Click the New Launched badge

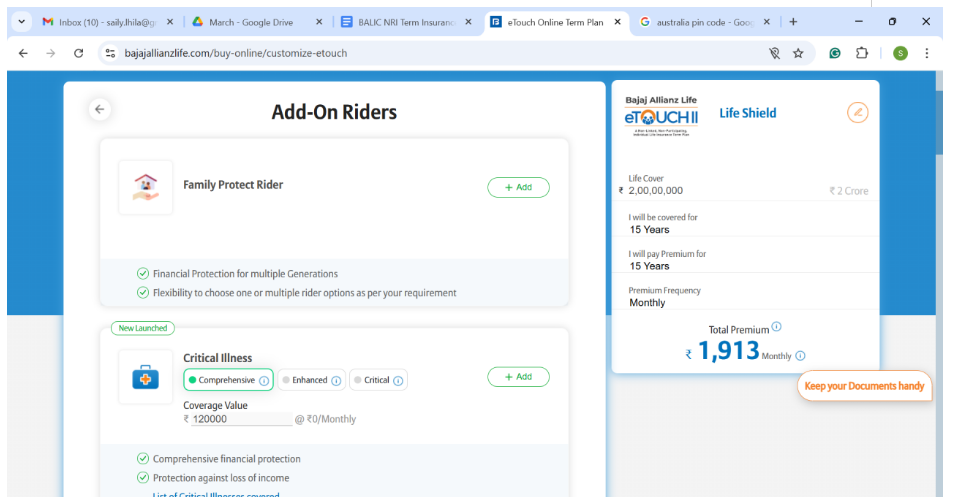tap(143, 328)
